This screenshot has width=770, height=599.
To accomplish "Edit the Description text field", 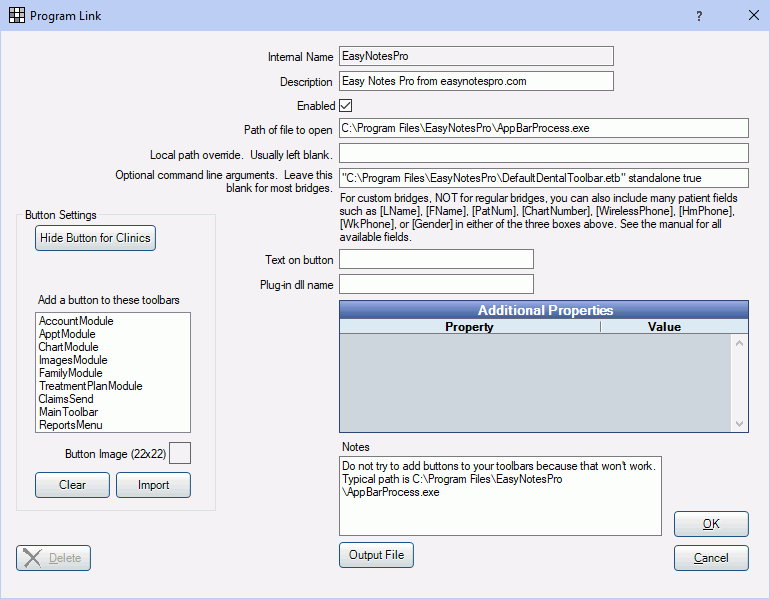I will tap(476, 81).
